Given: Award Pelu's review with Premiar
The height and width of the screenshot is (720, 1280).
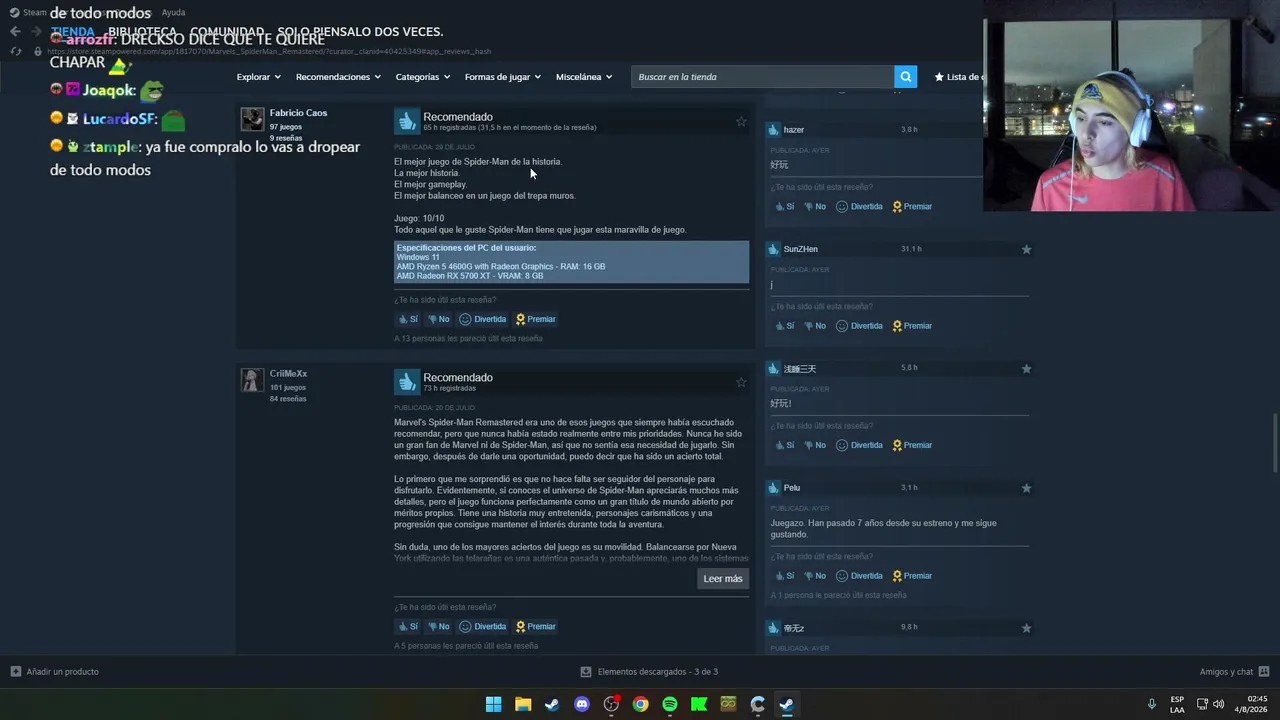Looking at the screenshot, I should click(912, 576).
